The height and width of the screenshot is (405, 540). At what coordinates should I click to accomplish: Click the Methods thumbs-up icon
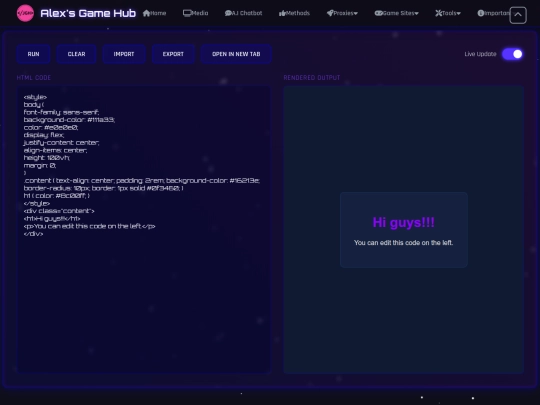point(282,13)
